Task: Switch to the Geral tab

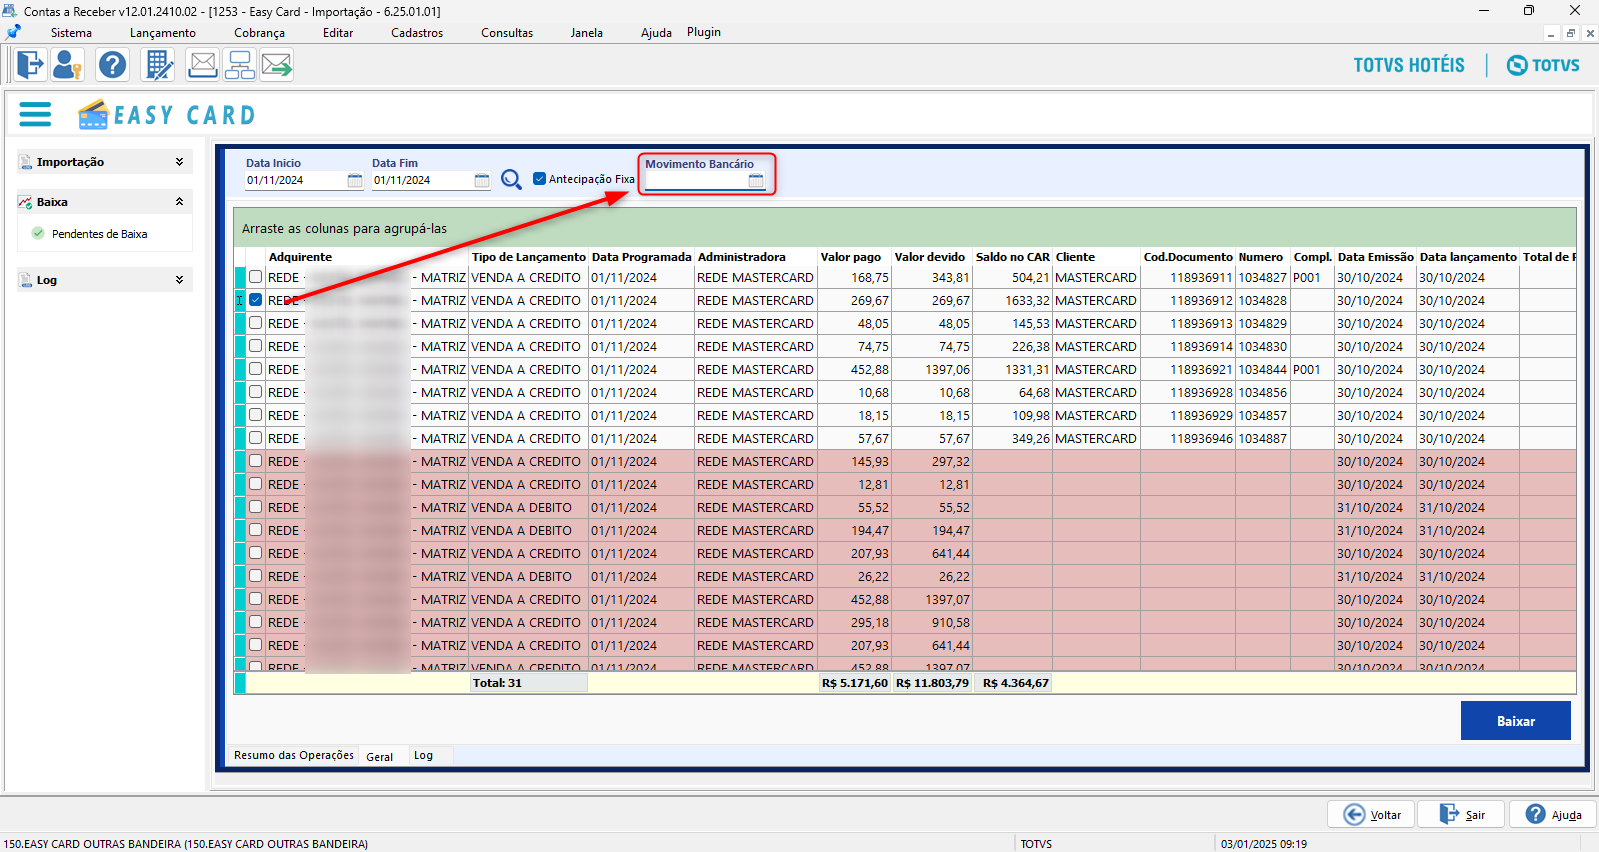Action: (x=380, y=757)
